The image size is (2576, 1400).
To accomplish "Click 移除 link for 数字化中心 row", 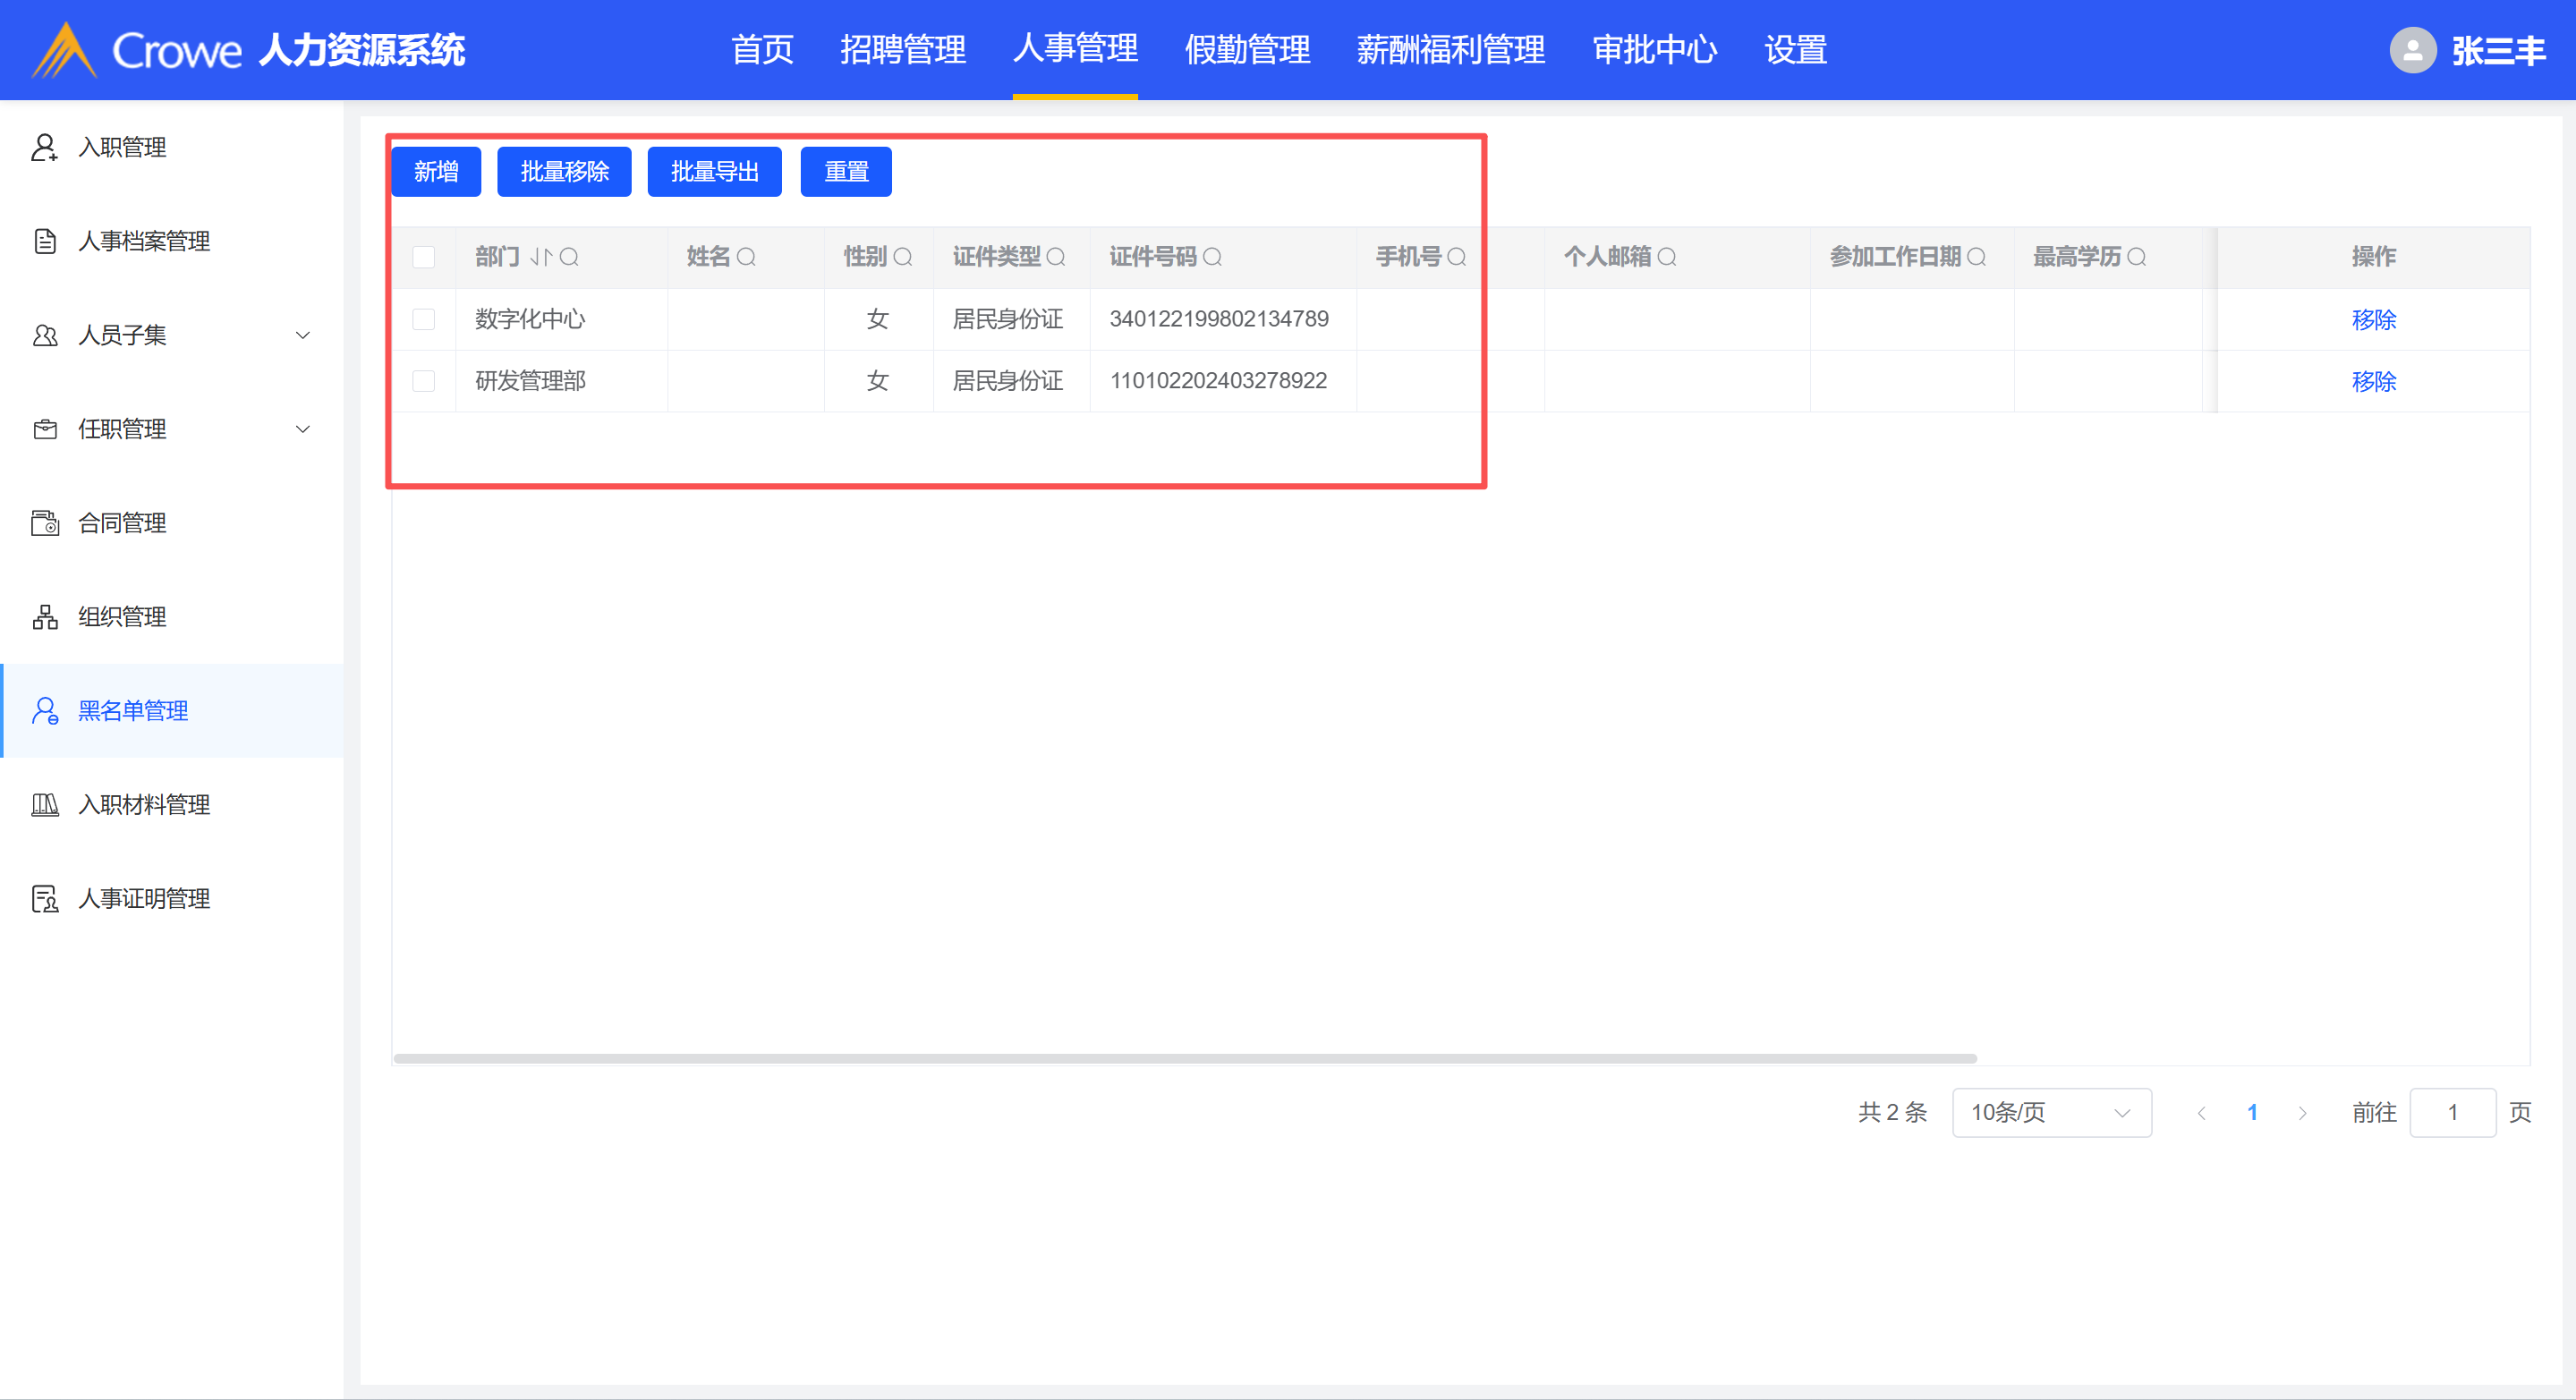I will [x=2373, y=319].
